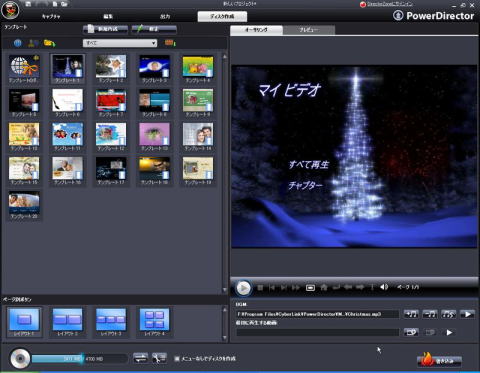
Task: Click the down arrow of layout list
Action: pos(225,338)
